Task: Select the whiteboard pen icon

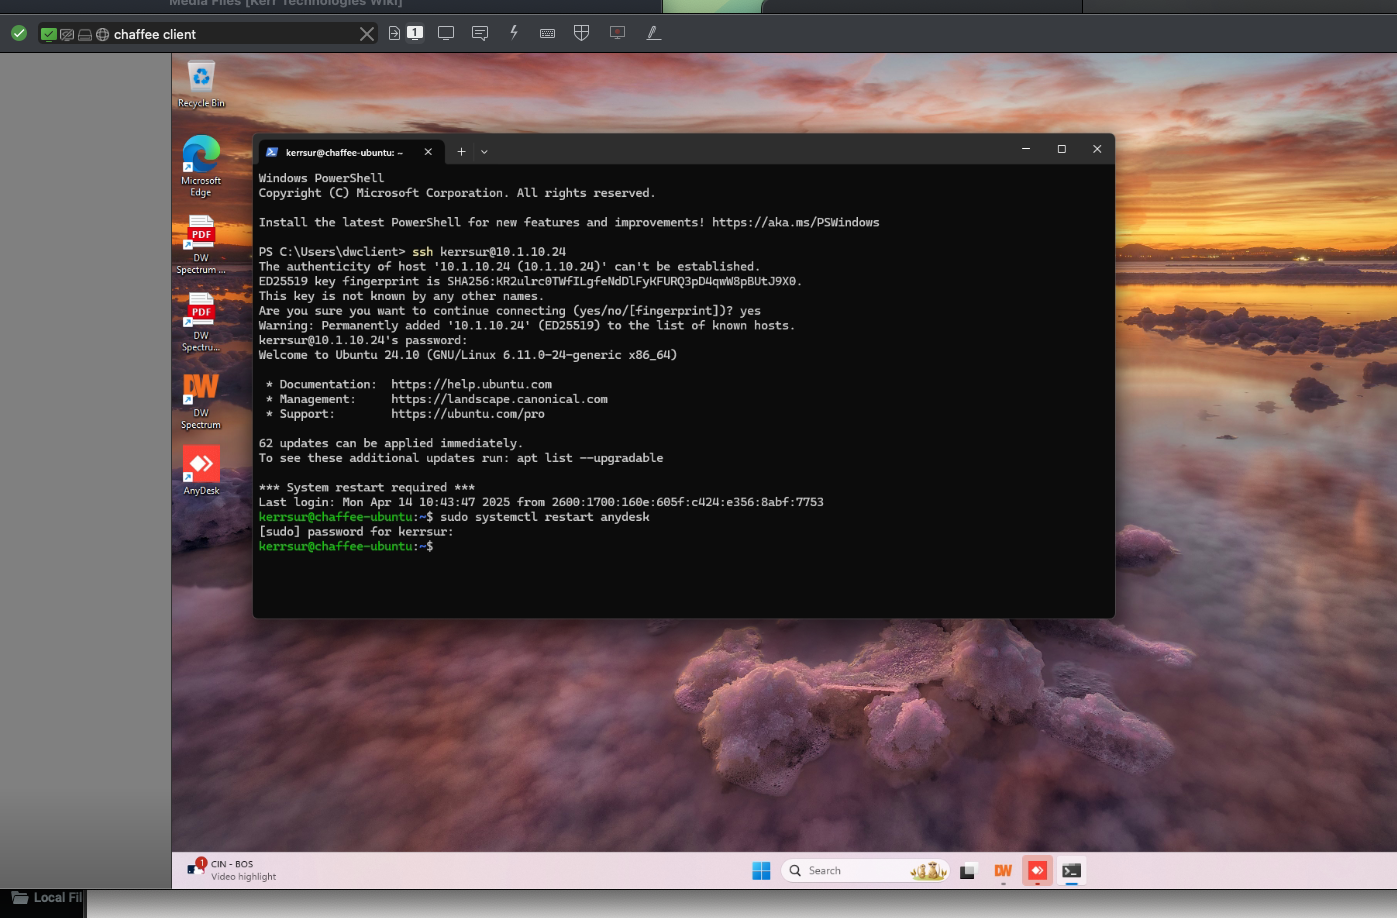Action: 653,33
